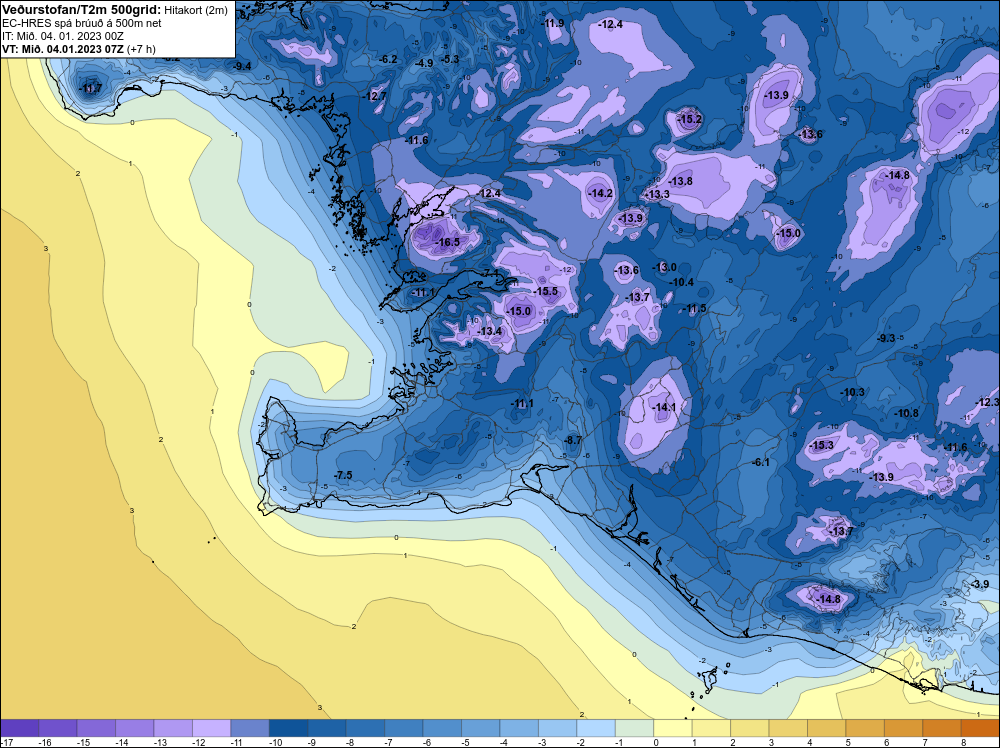The image size is (1000, 748).
Task: Click the -15.3 temperature value
Action: [x=821, y=445]
